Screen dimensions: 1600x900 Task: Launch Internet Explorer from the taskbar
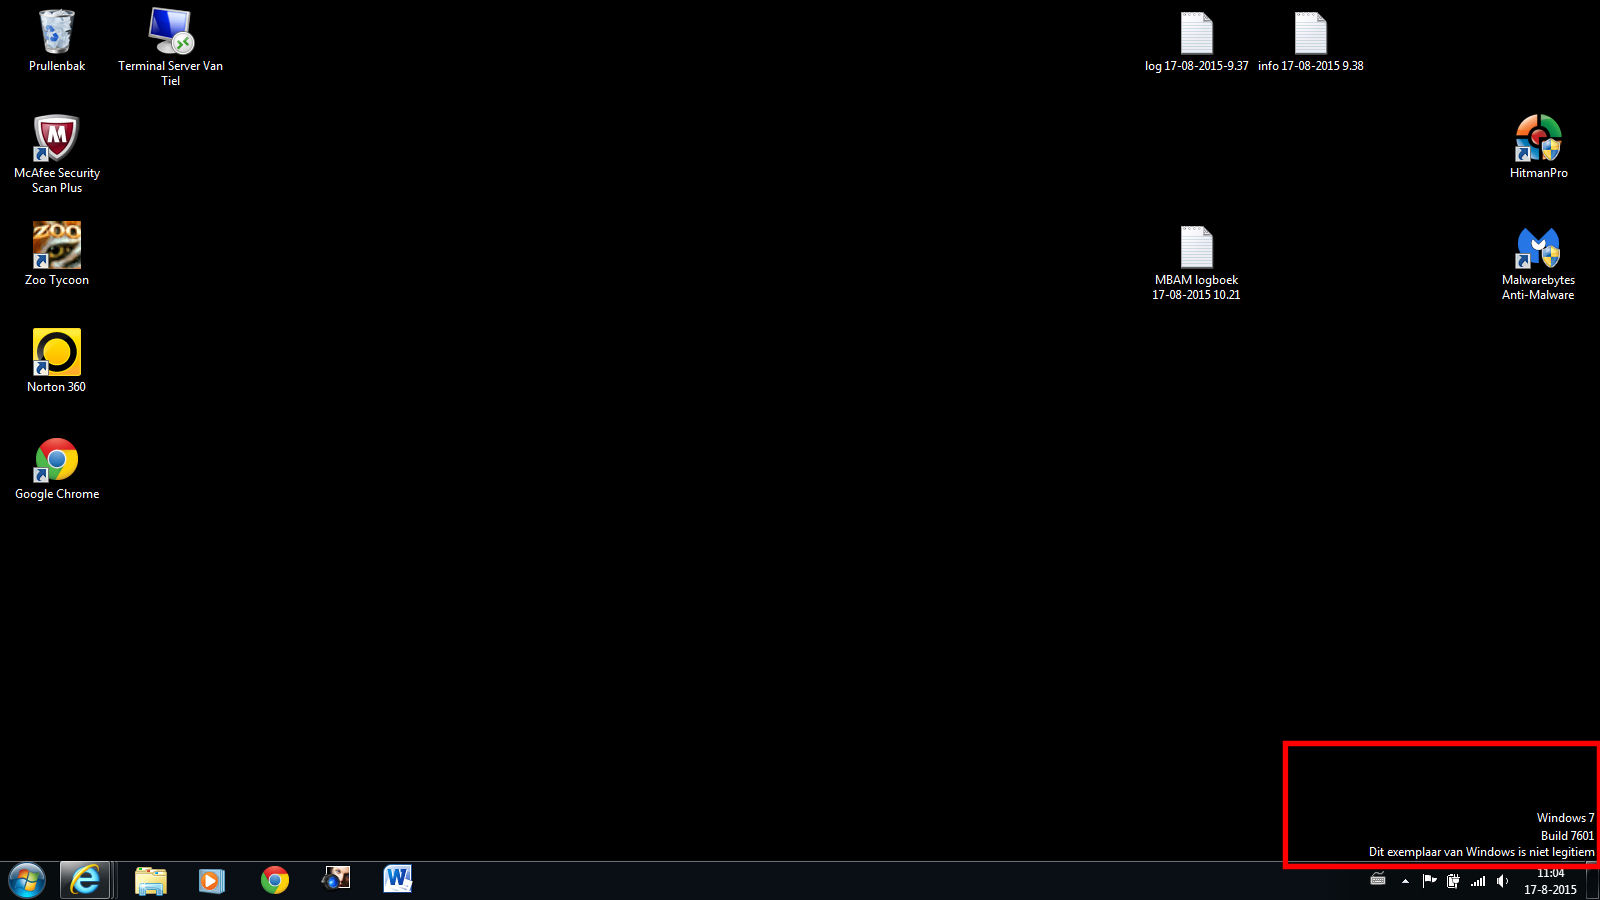coord(85,880)
